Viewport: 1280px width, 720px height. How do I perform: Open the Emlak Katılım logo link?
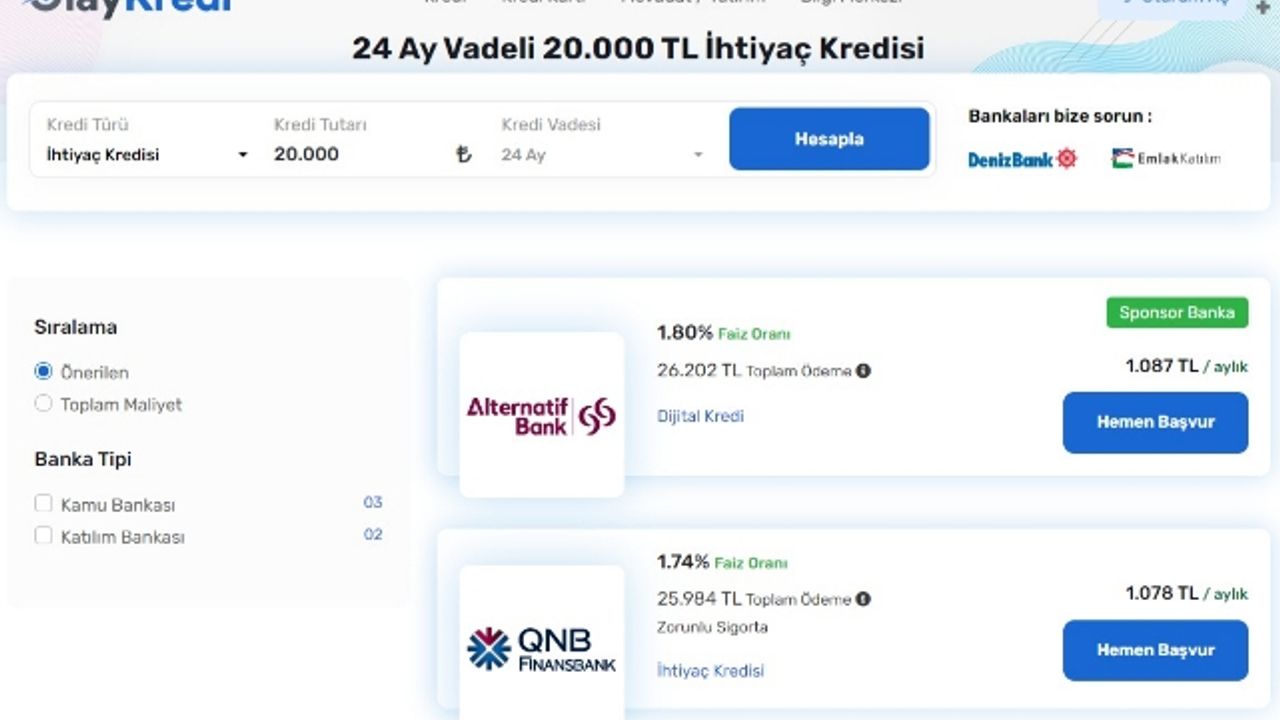point(1166,158)
